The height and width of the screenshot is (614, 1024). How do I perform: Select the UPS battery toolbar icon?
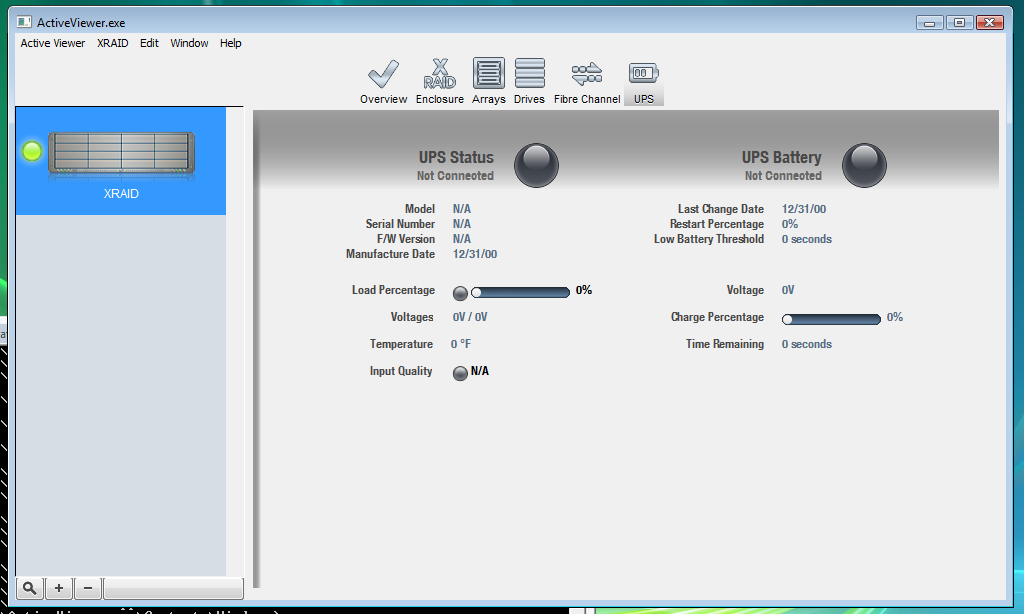pos(643,75)
